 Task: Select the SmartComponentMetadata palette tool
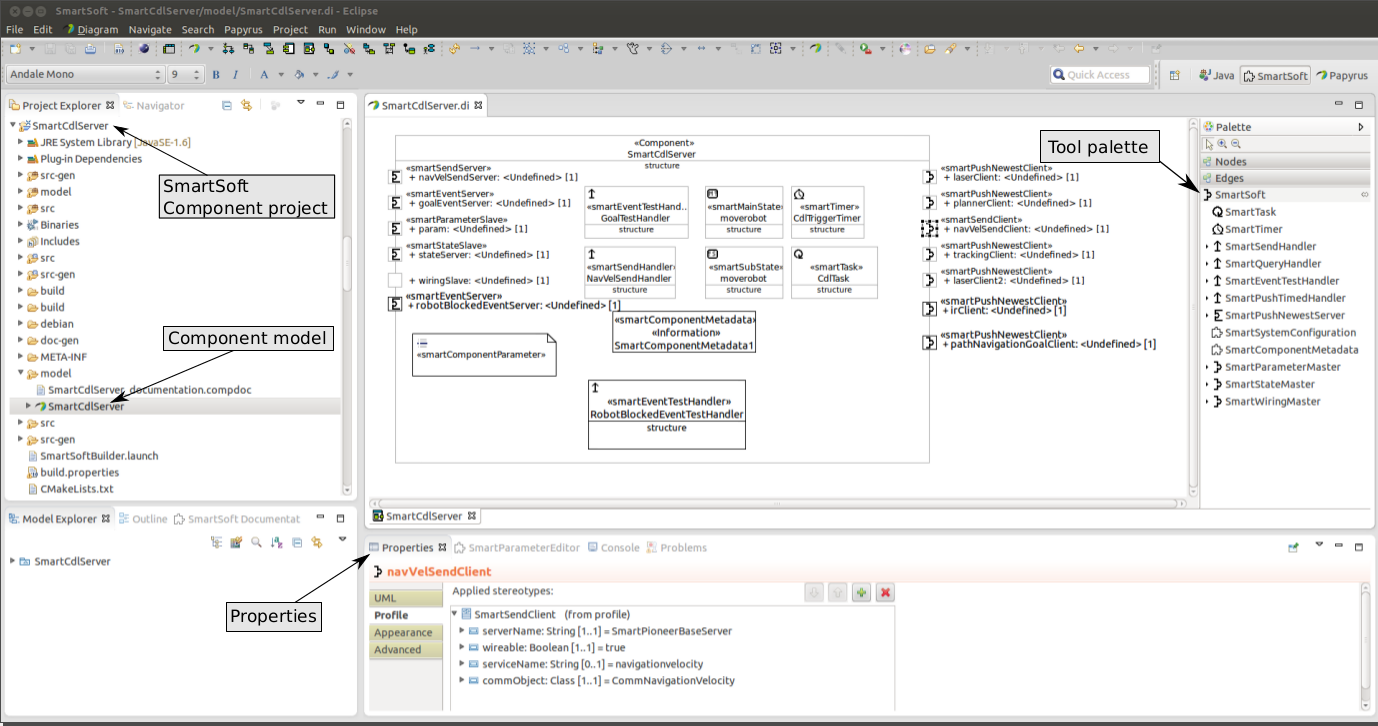[x=1283, y=350]
